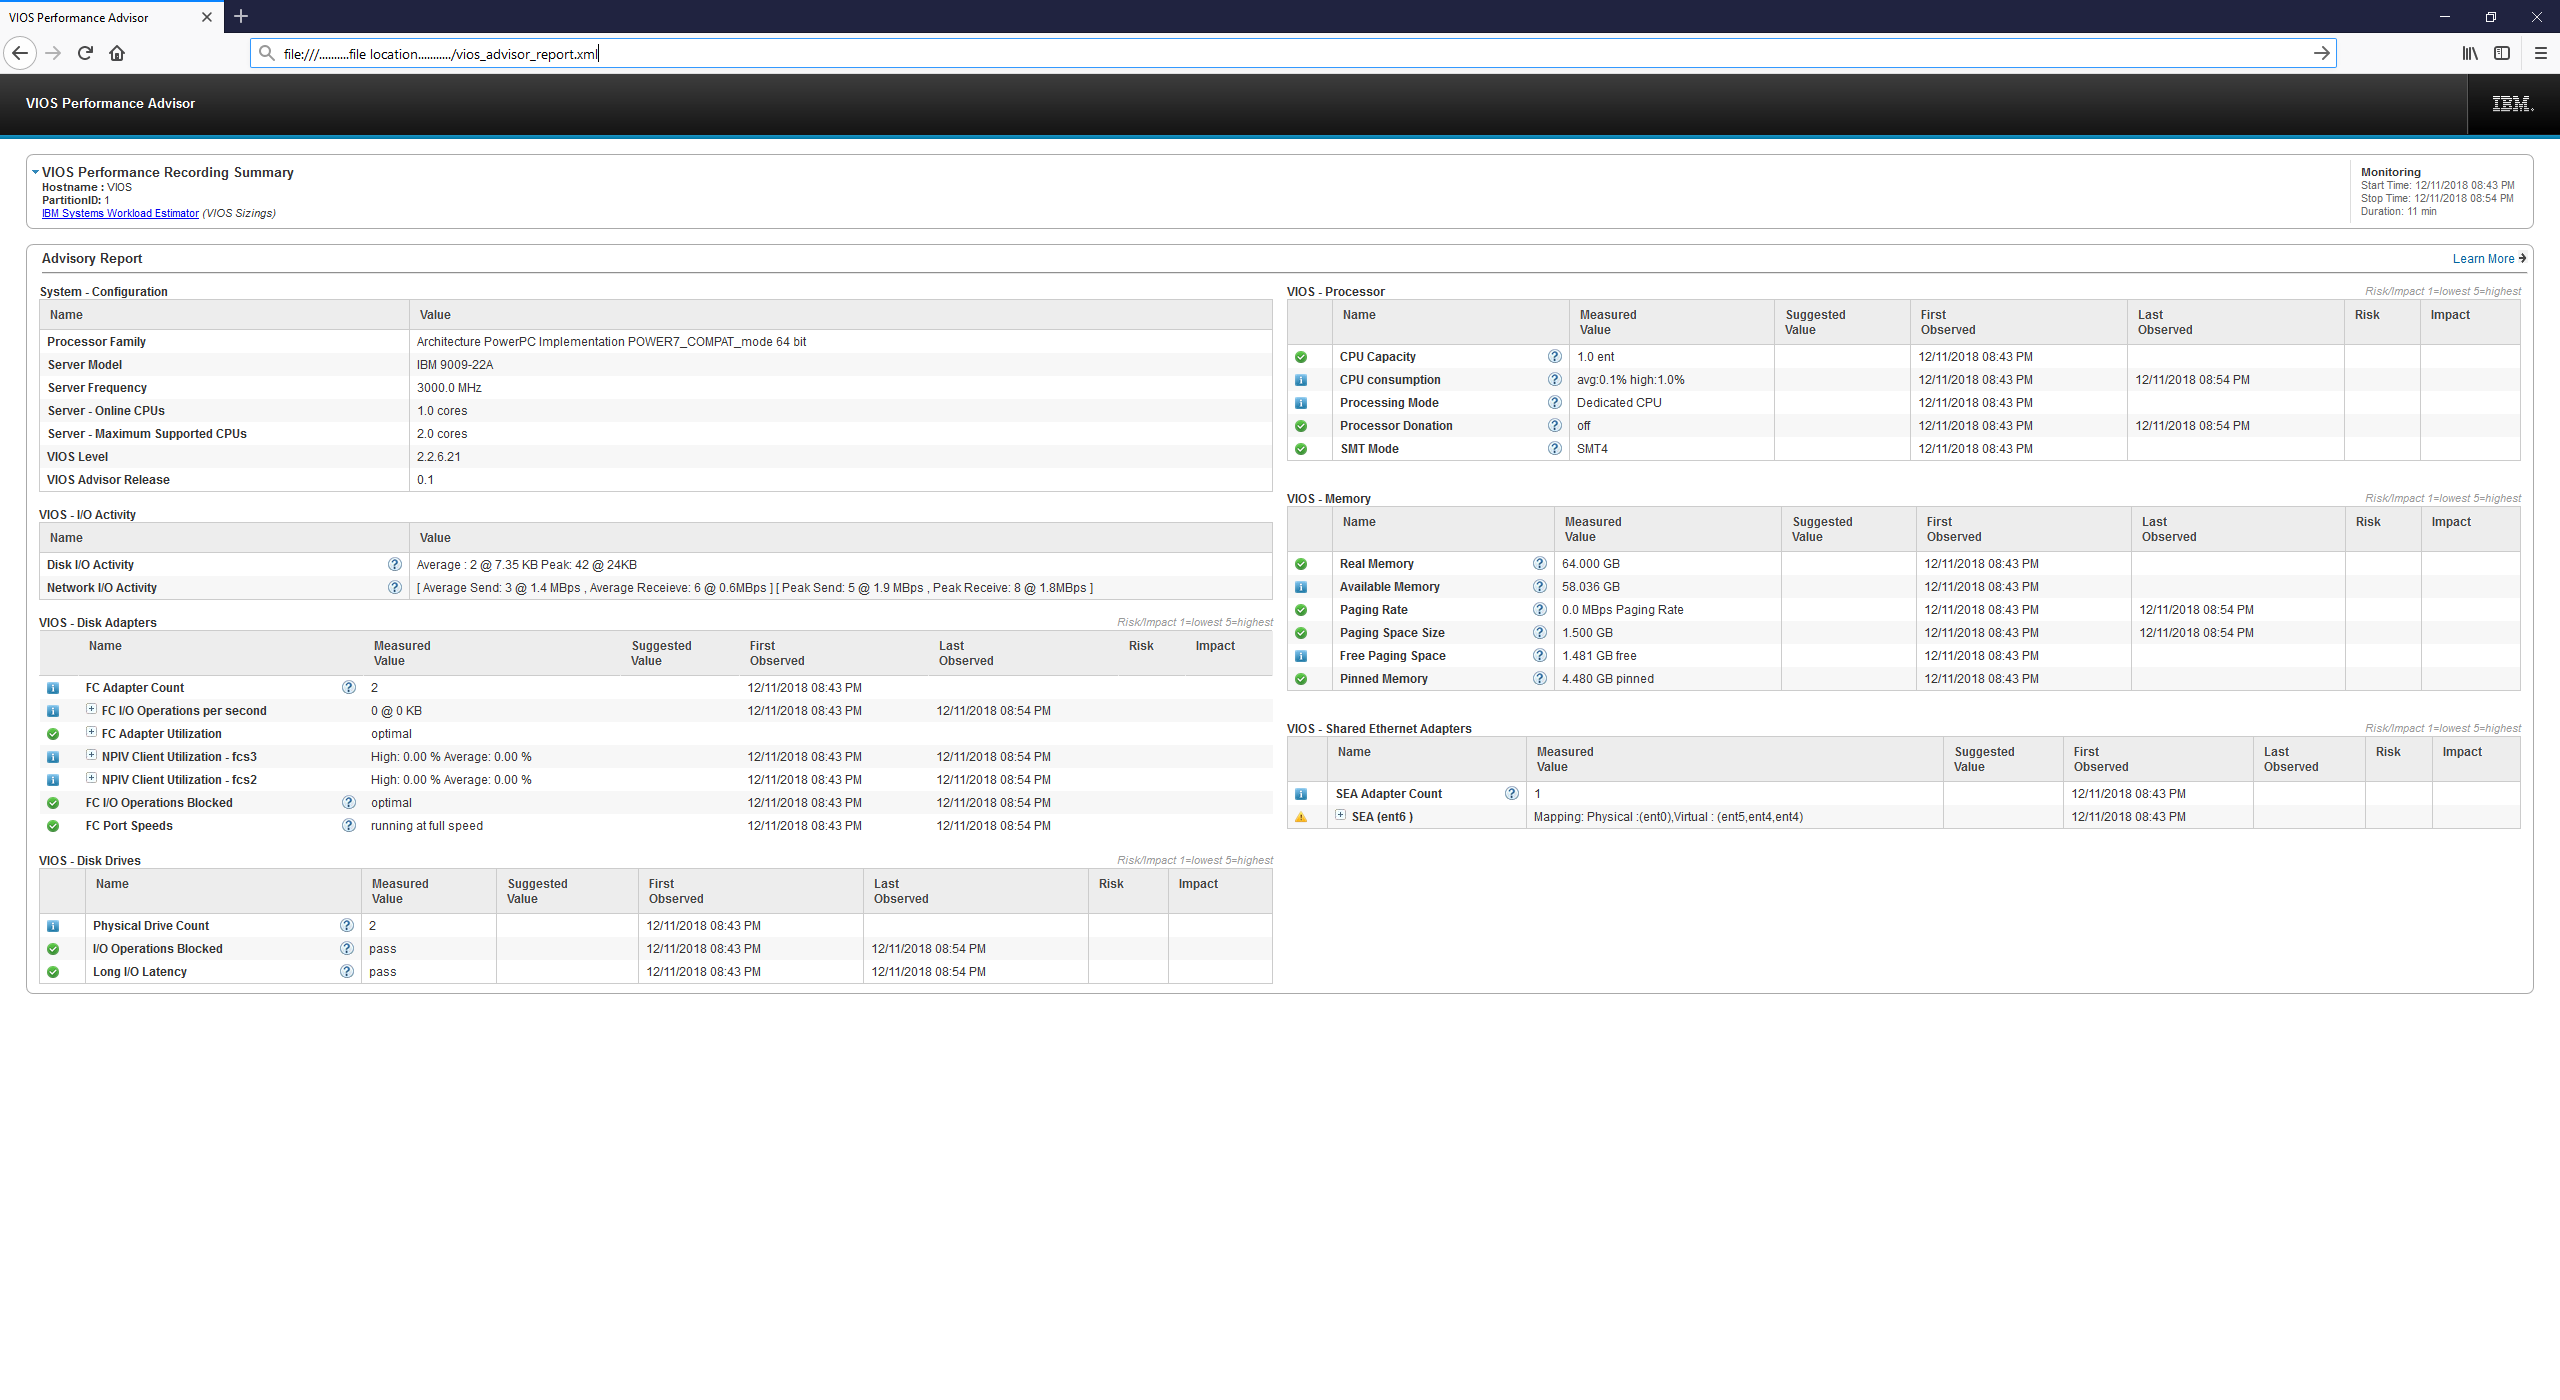Open help icon for Paging Space Size
Image resolution: width=2560 pixels, height=1400 pixels.
coord(1539,632)
